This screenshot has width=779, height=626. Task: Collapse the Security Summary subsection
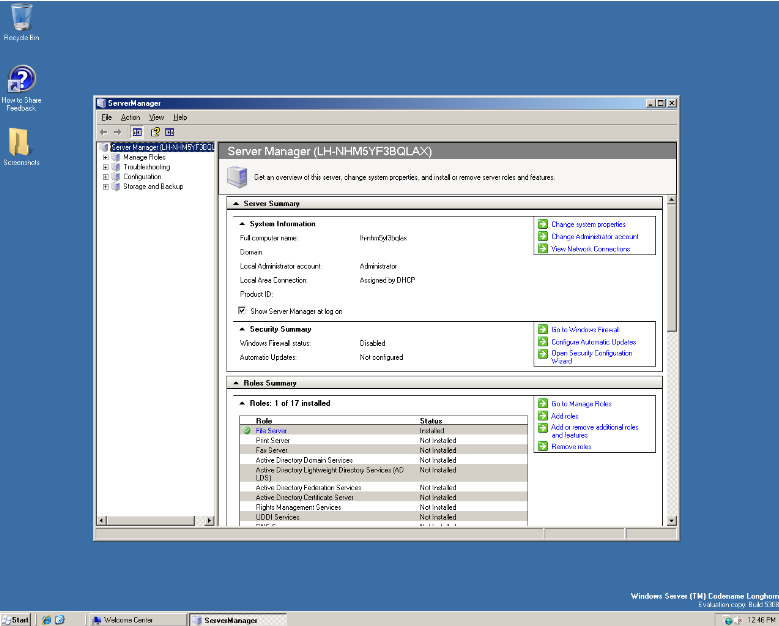(x=242, y=329)
